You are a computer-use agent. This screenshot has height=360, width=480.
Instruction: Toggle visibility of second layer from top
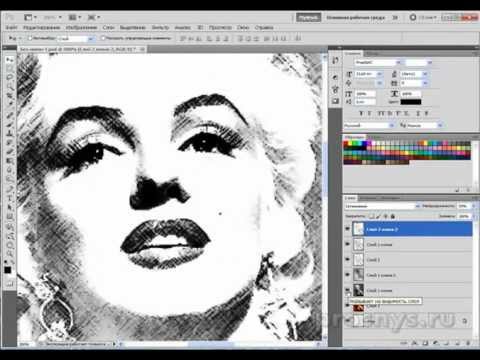point(347,244)
